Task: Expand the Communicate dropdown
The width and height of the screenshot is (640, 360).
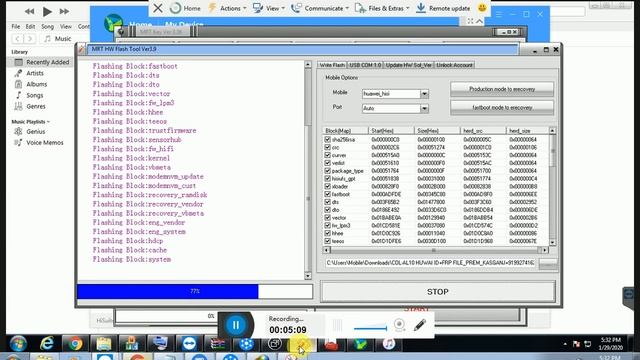Action: tap(320, 8)
